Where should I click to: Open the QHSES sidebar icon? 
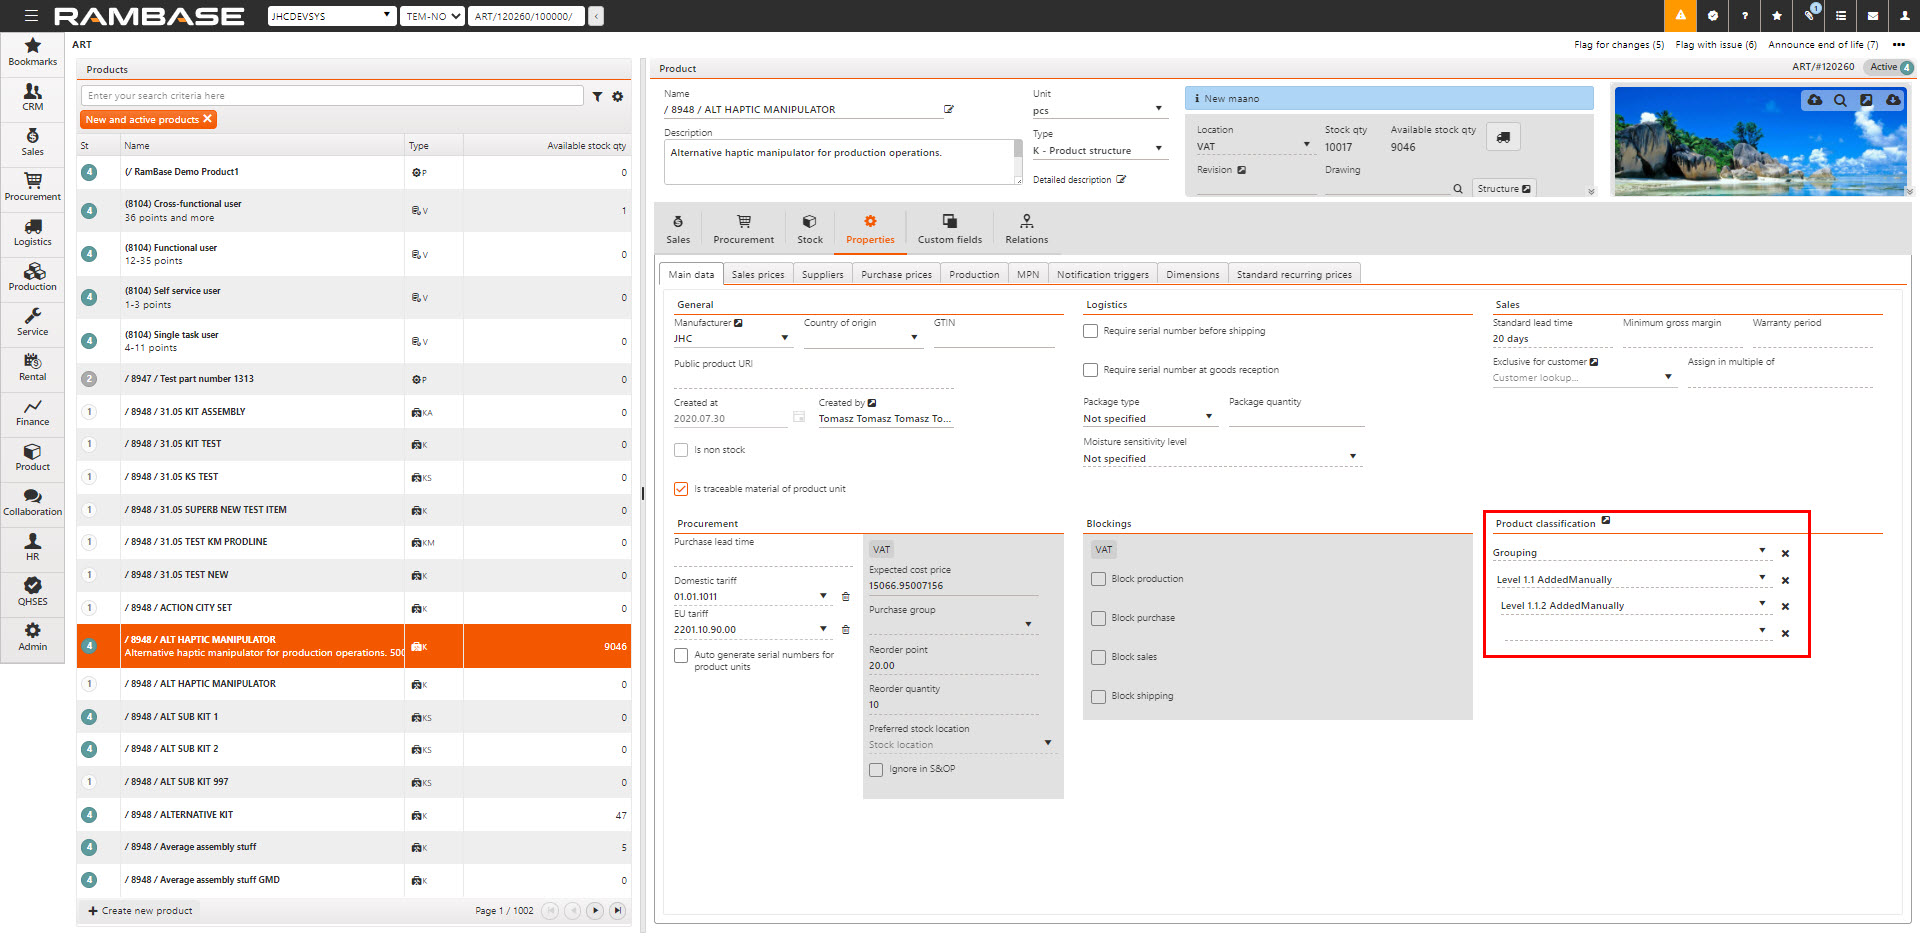click(x=32, y=591)
